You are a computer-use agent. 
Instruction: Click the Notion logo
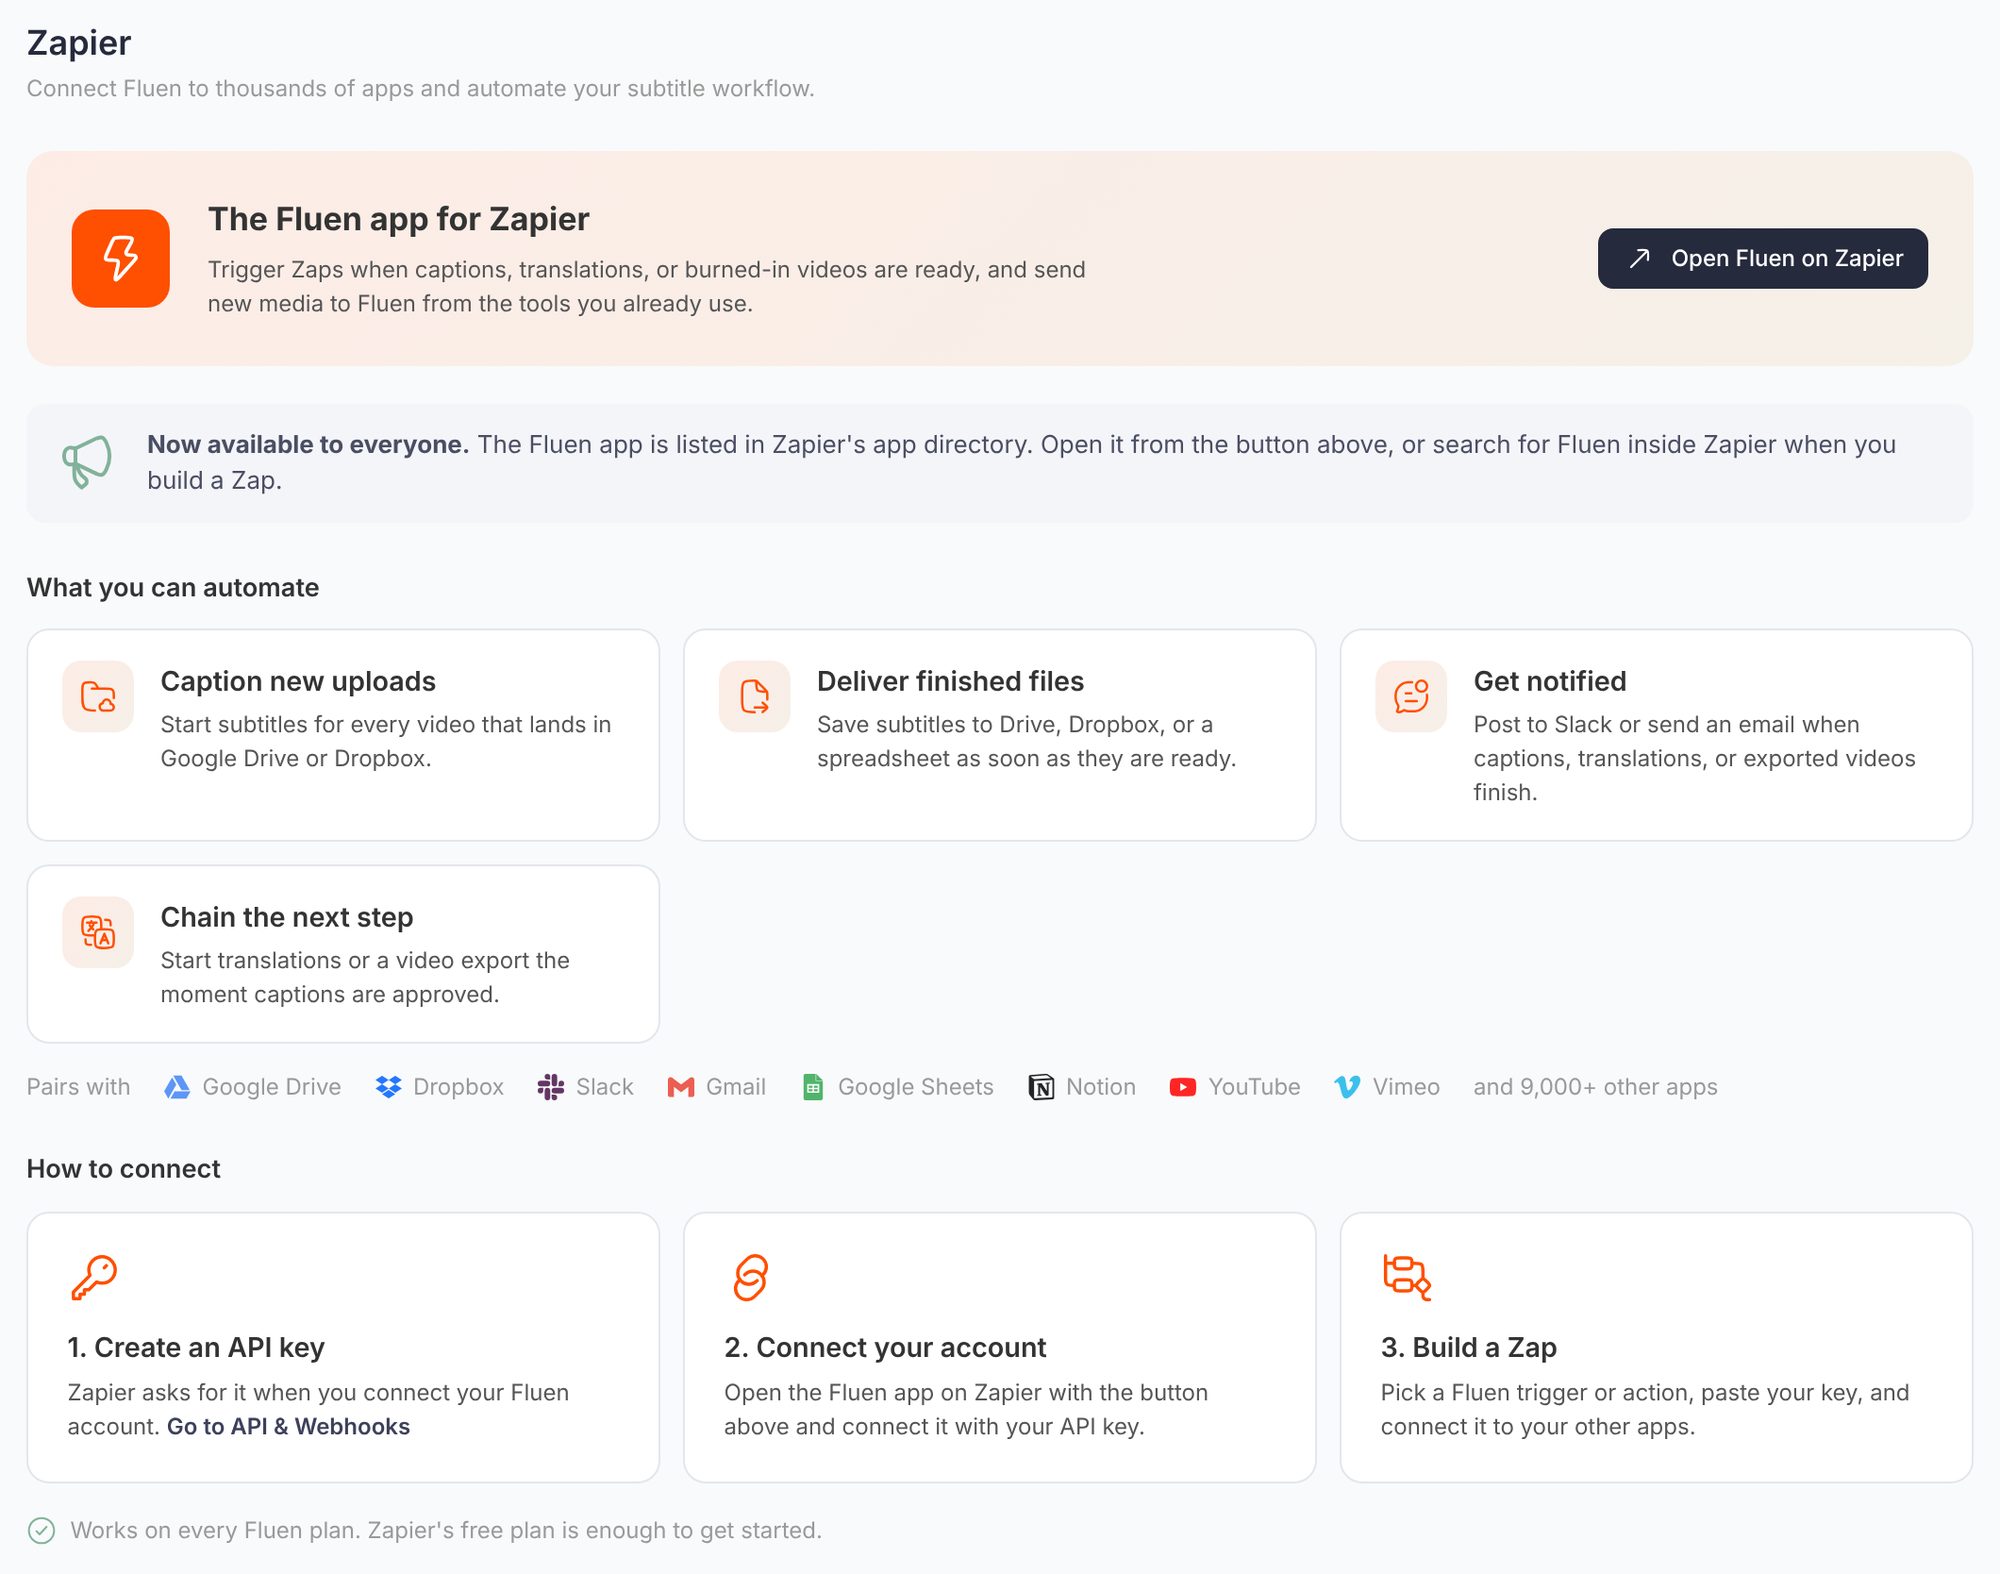pos(1041,1087)
